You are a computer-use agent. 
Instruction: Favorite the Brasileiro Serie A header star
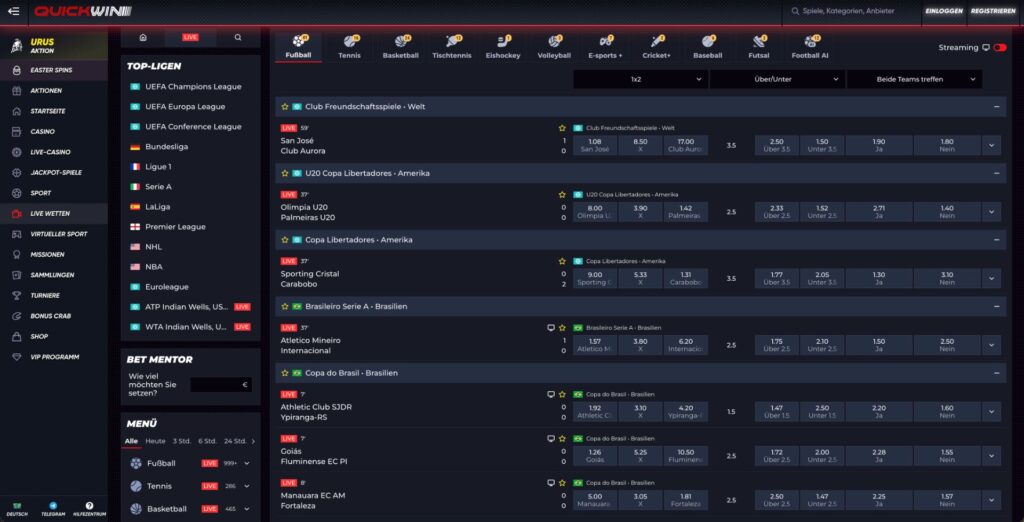[285, 306]
